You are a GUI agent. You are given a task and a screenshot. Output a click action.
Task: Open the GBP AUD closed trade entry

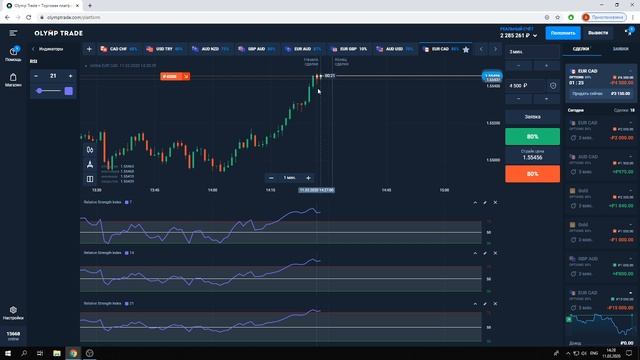click(x=601, y=266)
